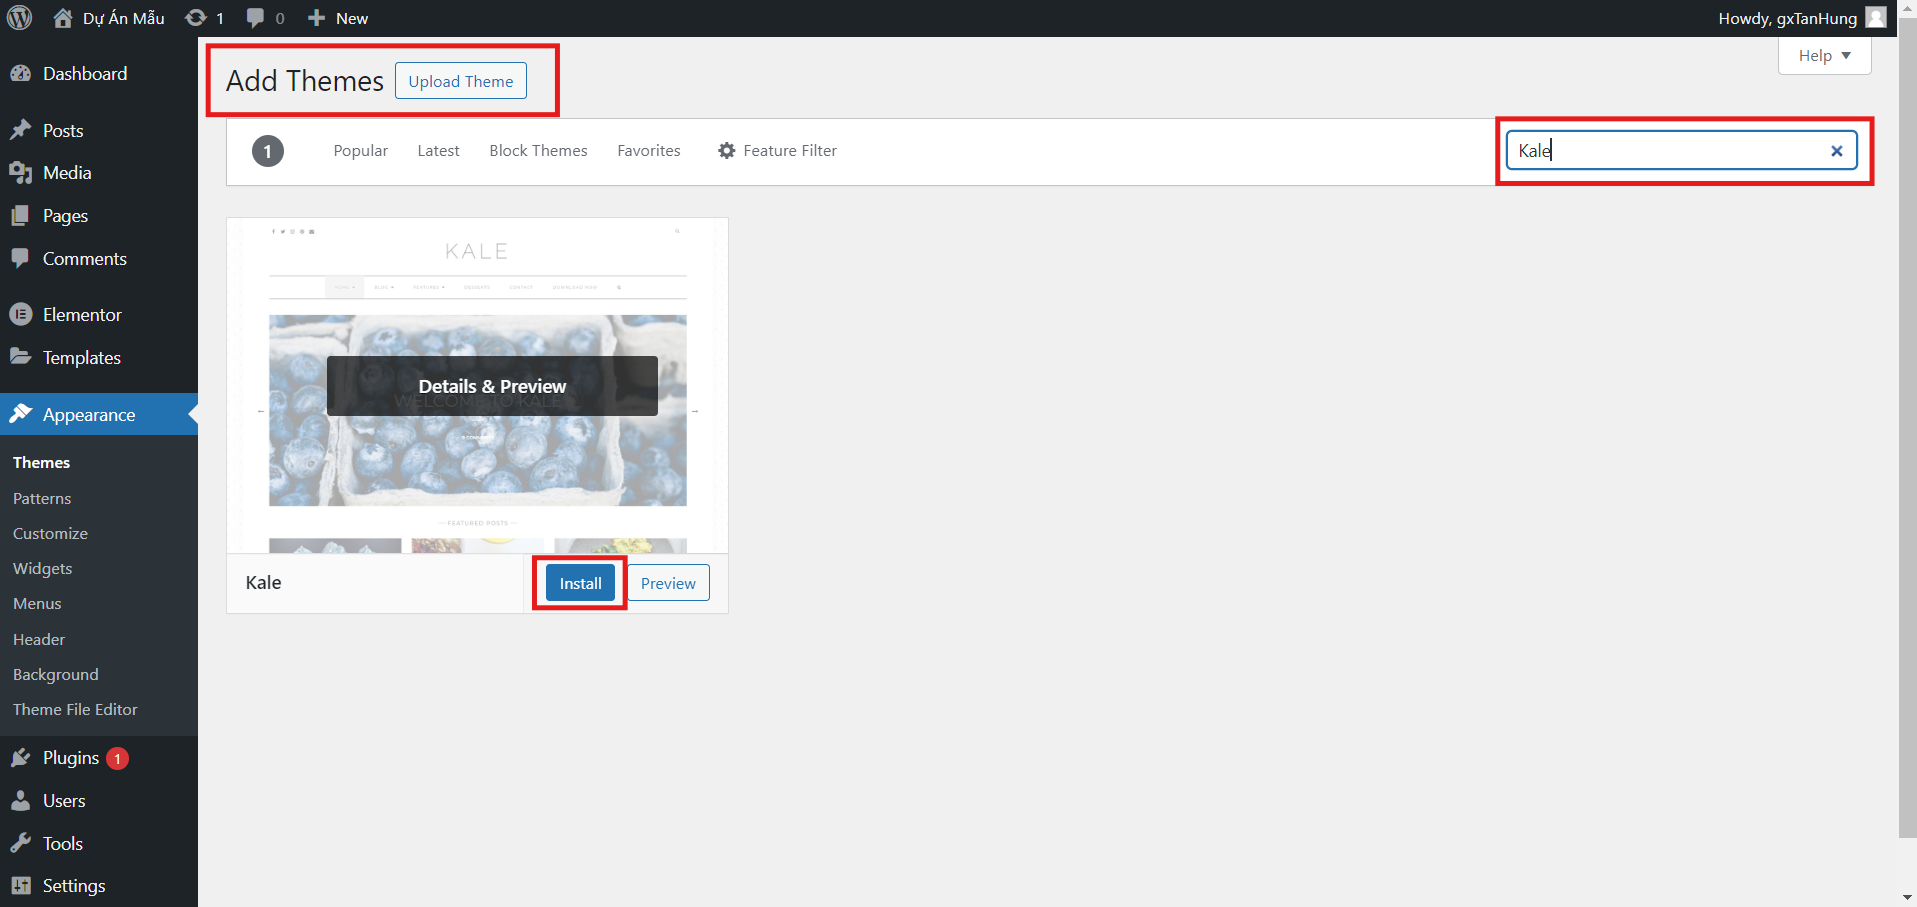The height and width of the screenshot is (907, 1917).
Task: Click the Plugins plug icon
Action: click(21, 758)
